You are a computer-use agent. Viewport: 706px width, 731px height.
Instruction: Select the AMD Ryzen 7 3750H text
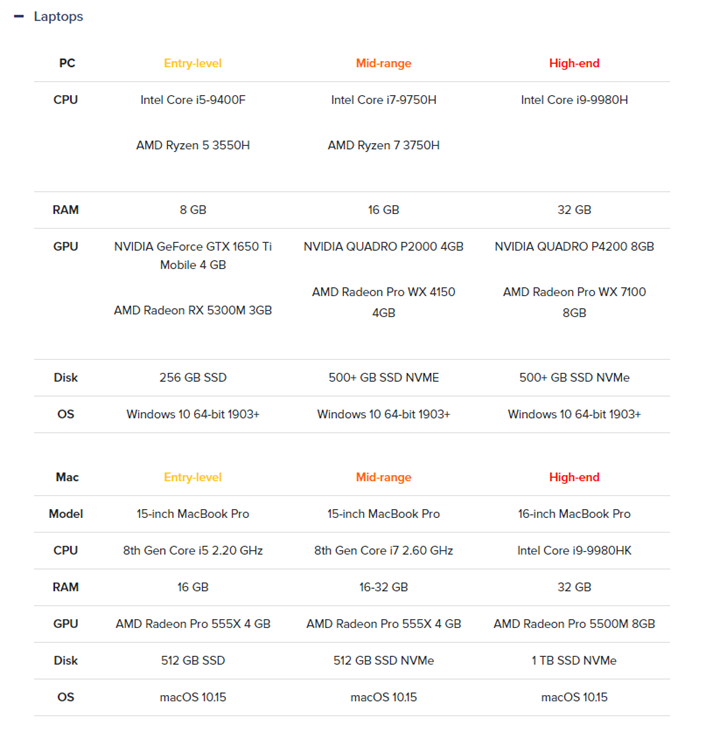pyautogui.click(x=383, y=145)
